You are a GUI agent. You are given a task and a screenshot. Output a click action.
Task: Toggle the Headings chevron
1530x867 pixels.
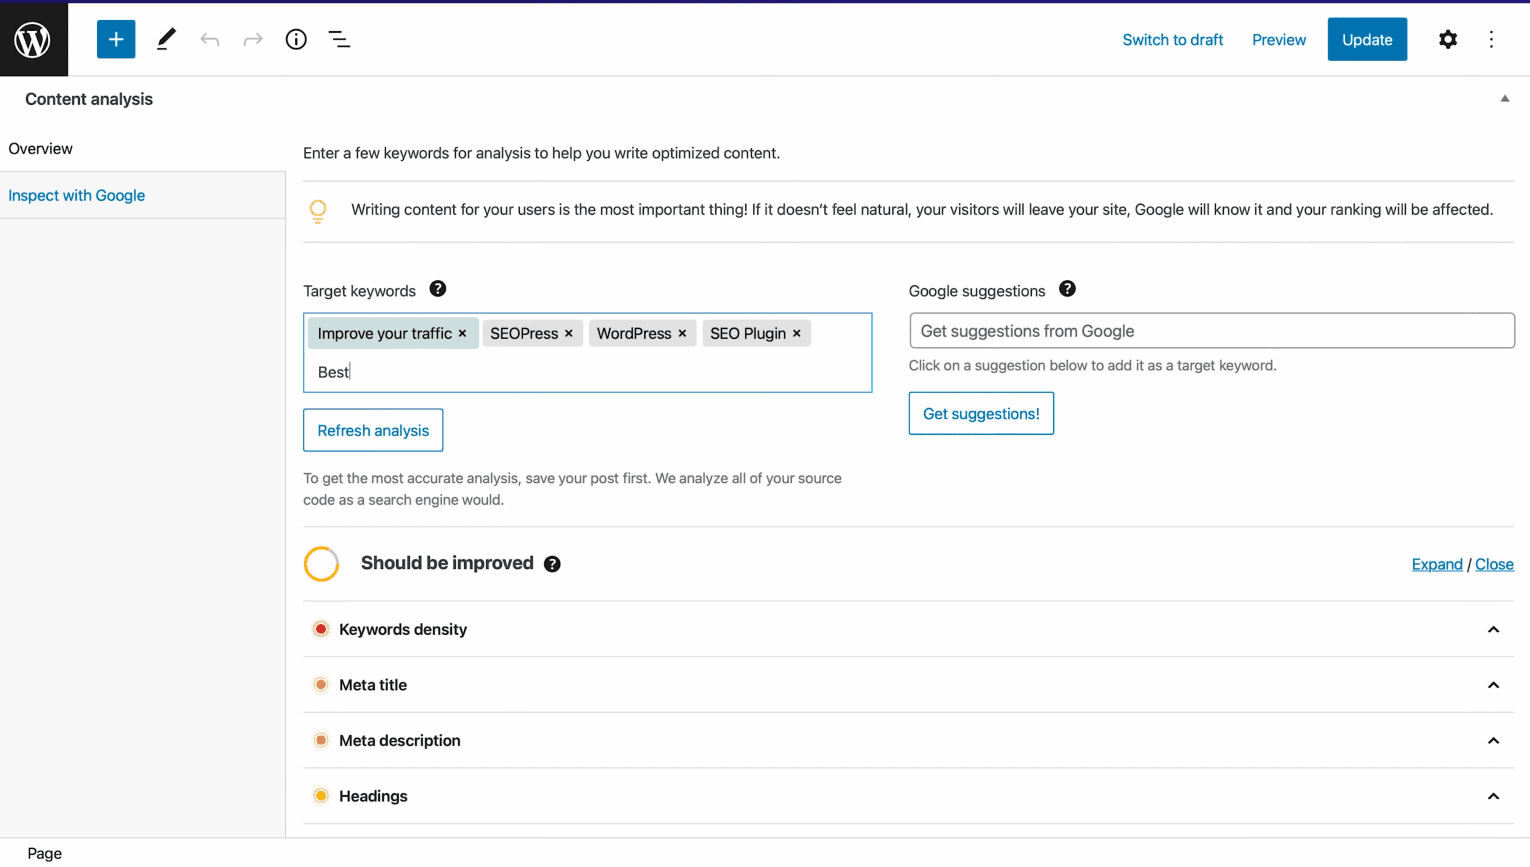coord(1493,797)
